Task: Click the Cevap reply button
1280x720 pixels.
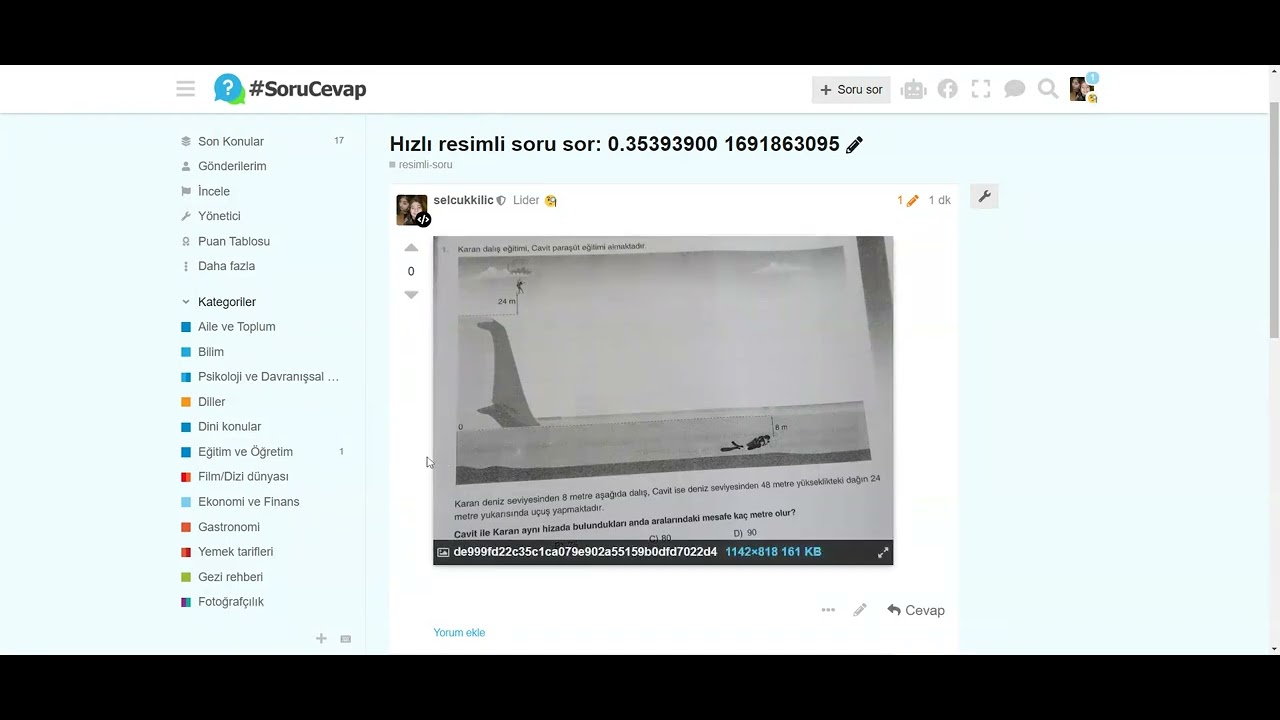Action: [916, 610]
